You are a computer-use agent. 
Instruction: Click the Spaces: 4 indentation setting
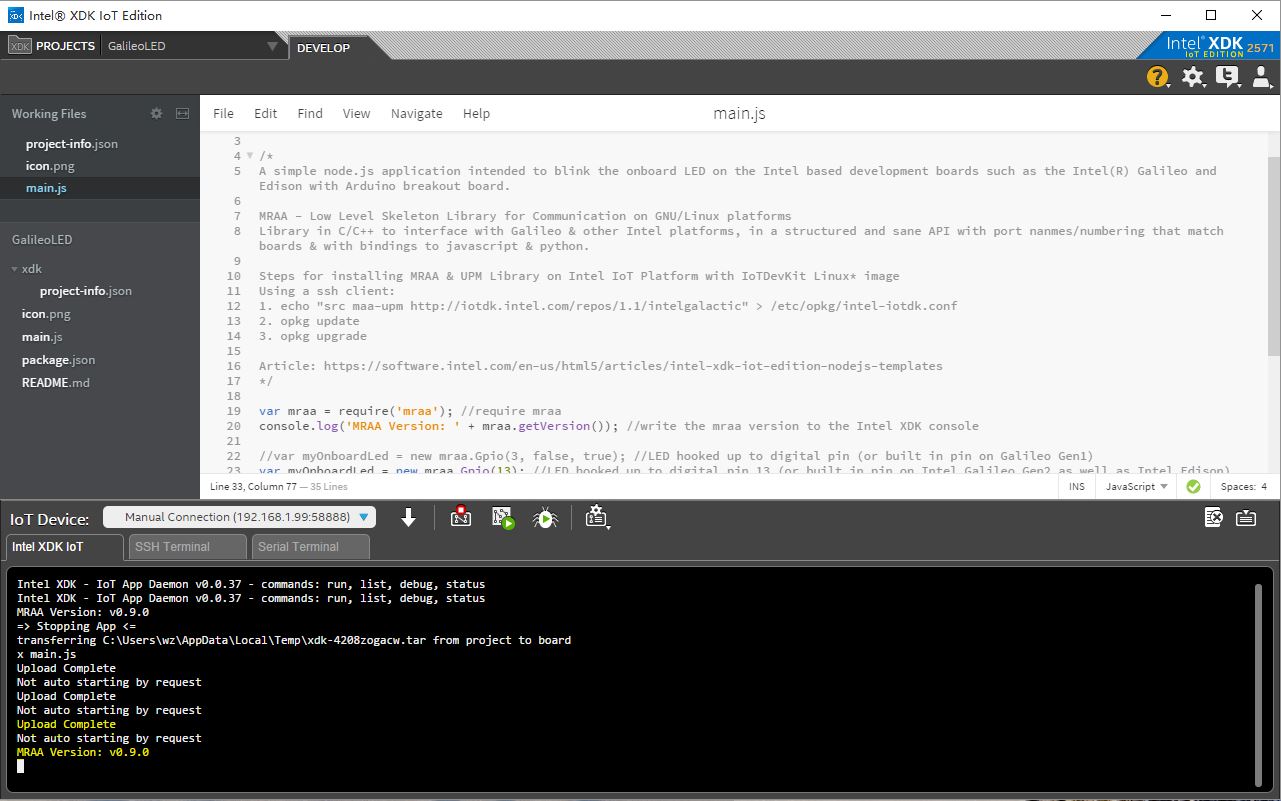pos(1244,487)
